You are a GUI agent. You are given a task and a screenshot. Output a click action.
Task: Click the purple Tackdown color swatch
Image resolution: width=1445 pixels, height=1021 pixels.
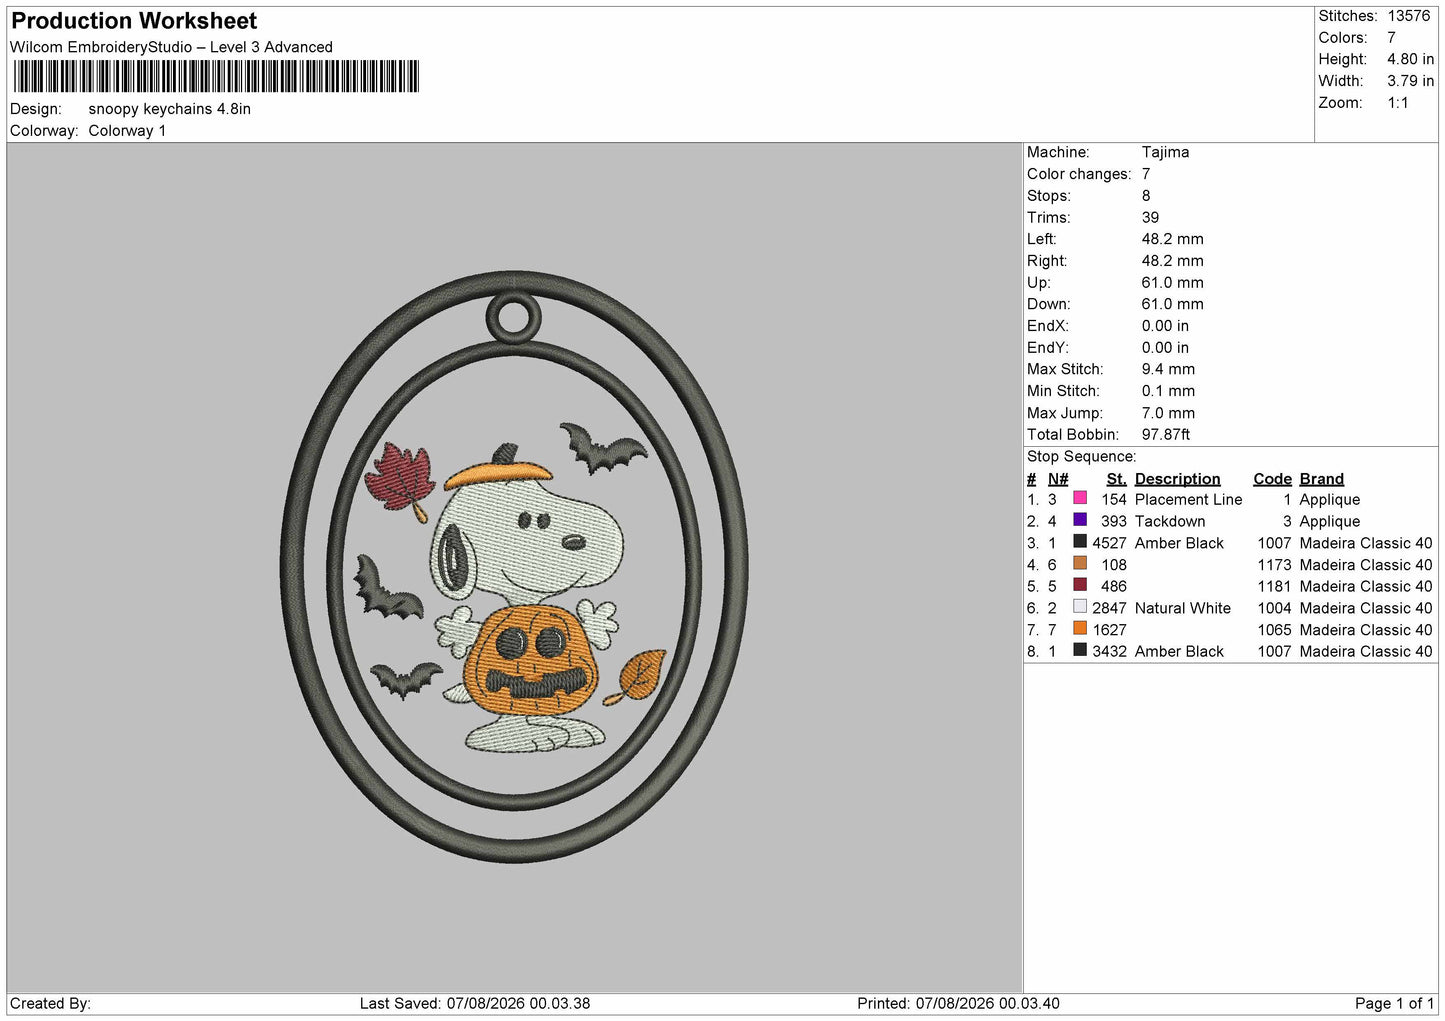(1080, 520)
